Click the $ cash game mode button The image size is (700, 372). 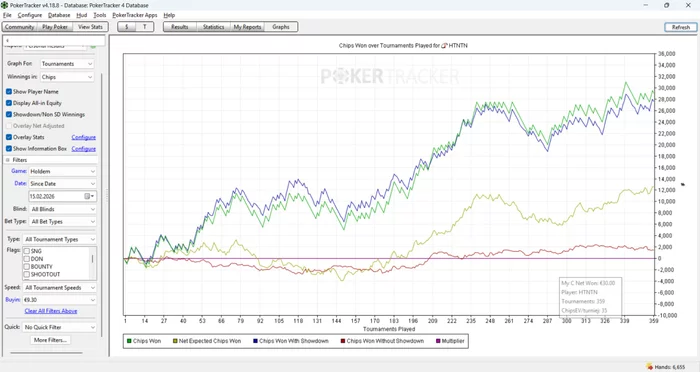[127, 27]
